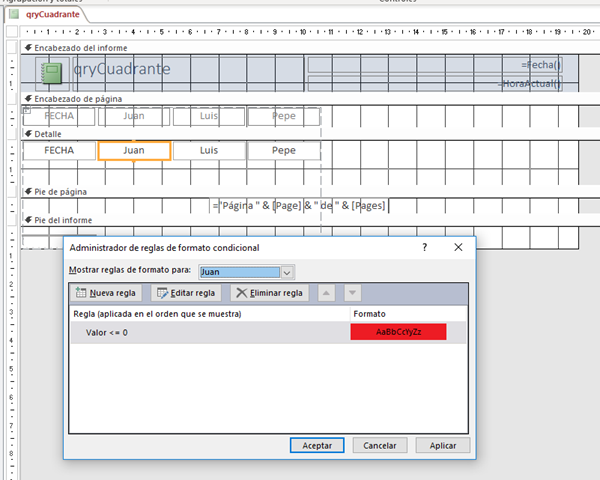Select the =HoraActual() text box
This screenshot has width=600, height=480.
(435, 83)
